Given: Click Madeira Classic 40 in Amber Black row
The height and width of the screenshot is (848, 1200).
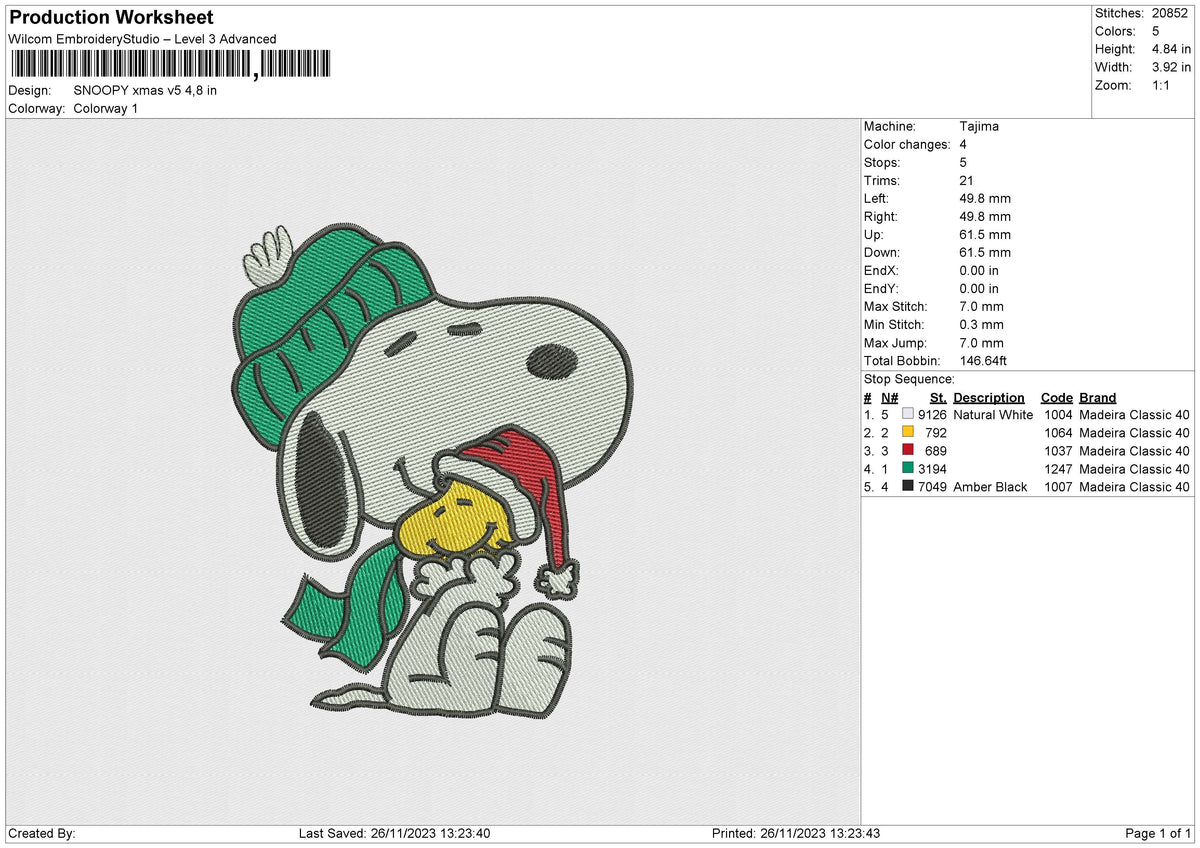Looking at the screenshot, I should pyautogui.click(x=1134, y=487).
